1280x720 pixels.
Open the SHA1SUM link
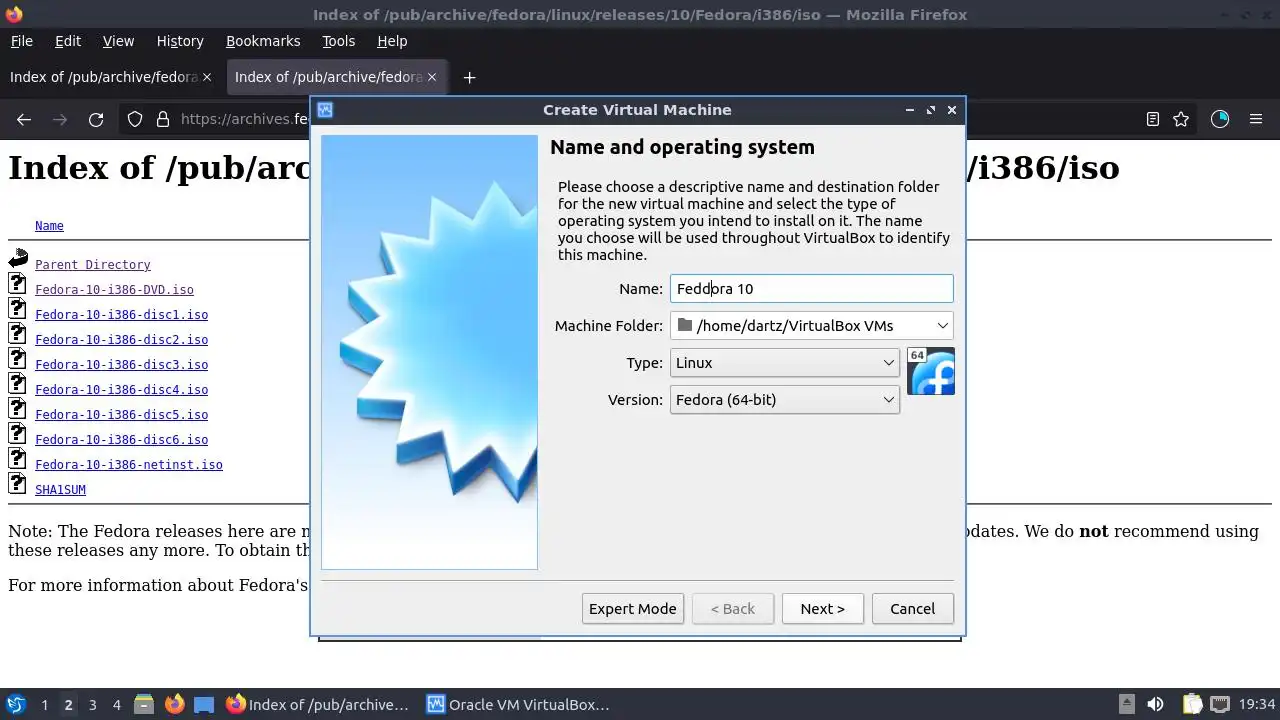60,490
